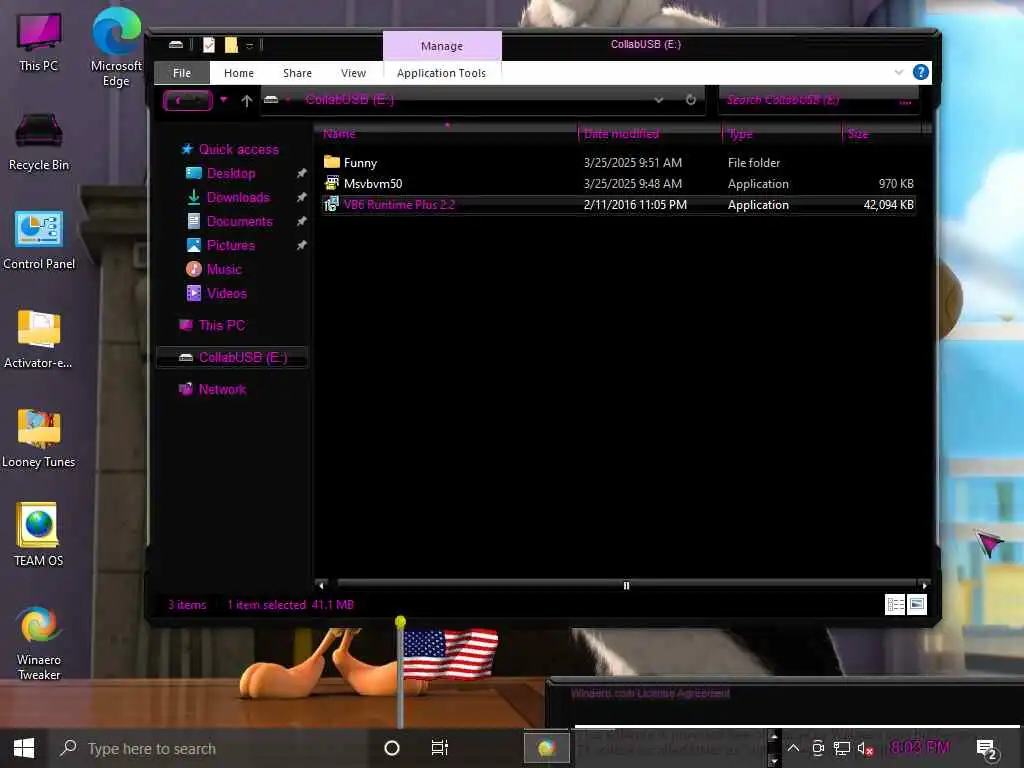Open Task View on the taskbar
The width and height of the screenshot is (1024, 768).
[x=440, y=748]
